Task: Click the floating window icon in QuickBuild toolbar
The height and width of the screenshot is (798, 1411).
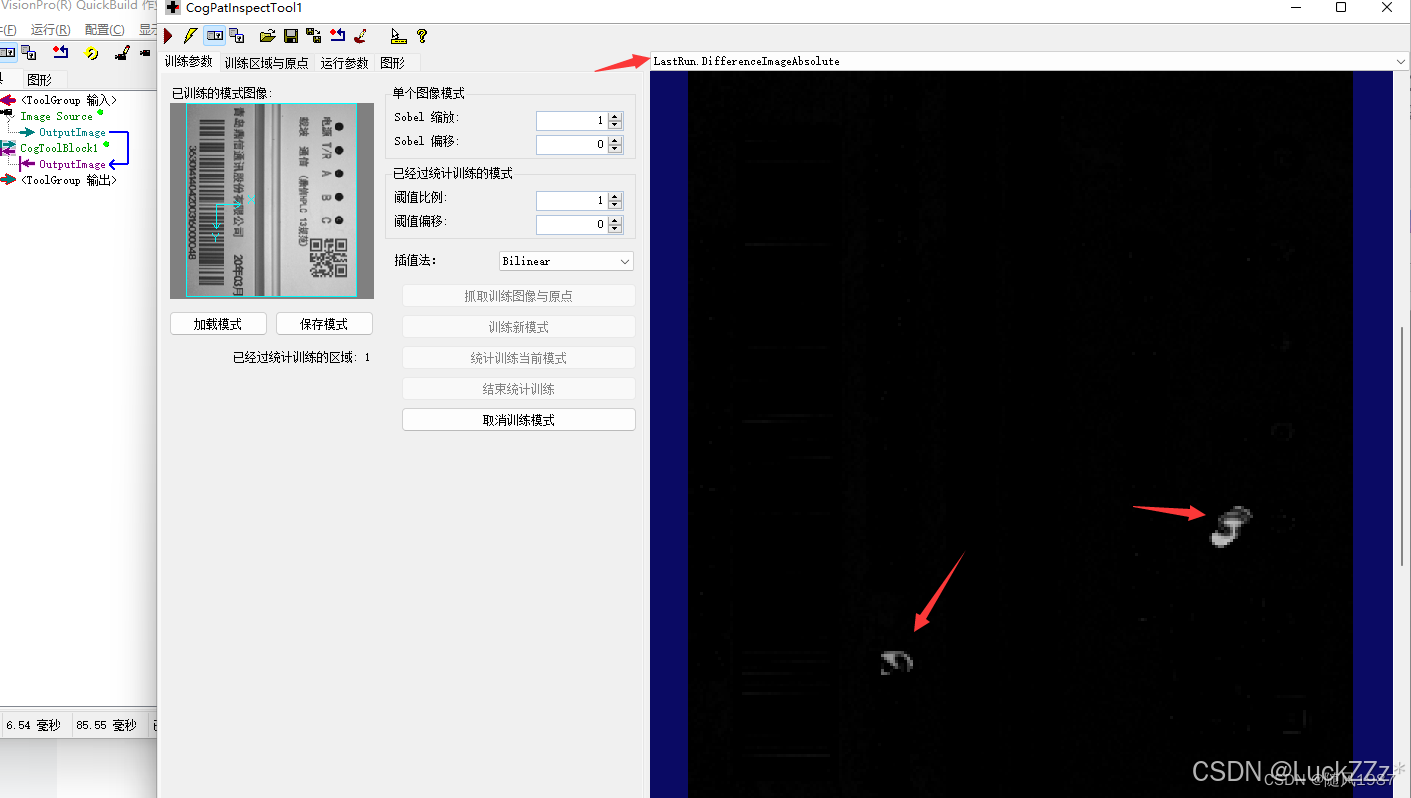Action: [29, 53]
